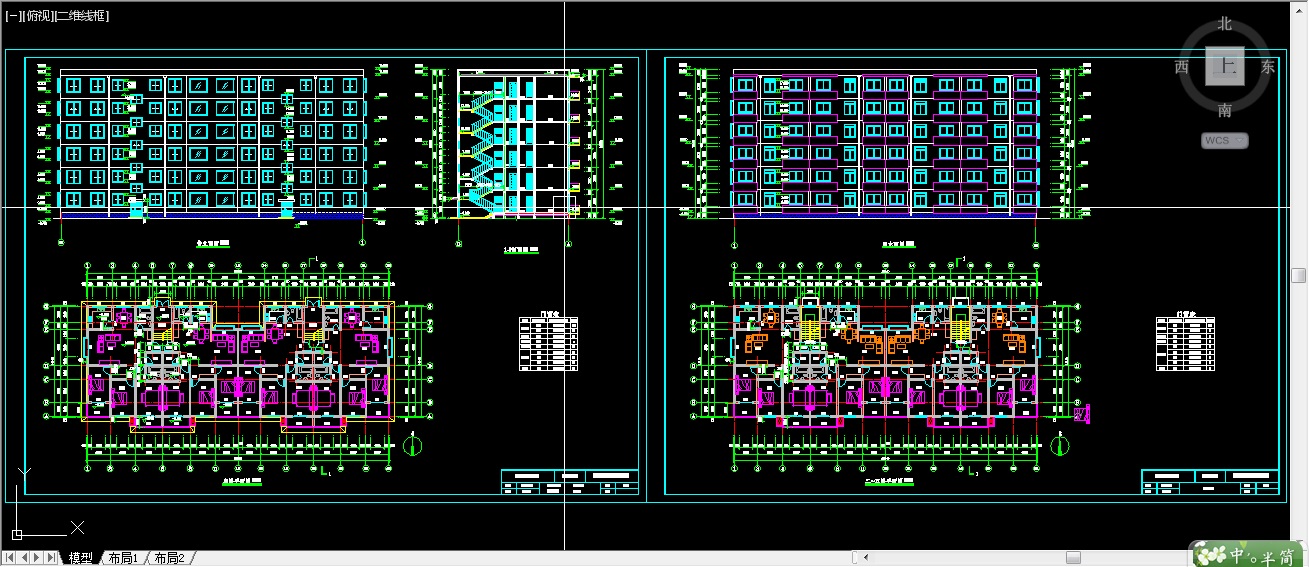
Task: Click the vertical scrollbar up arrow
Action: point(1299,10)
